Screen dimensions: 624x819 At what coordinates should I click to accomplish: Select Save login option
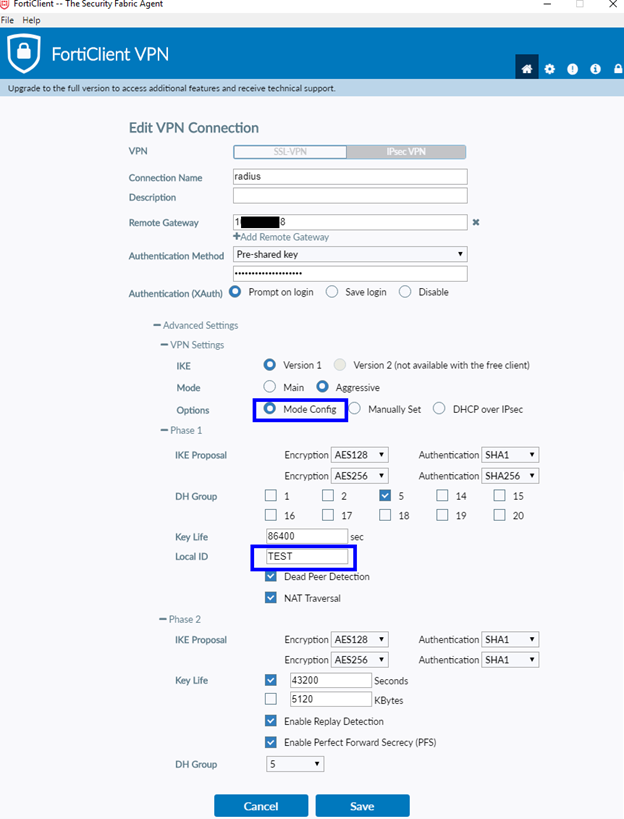[x=332, y=291]
